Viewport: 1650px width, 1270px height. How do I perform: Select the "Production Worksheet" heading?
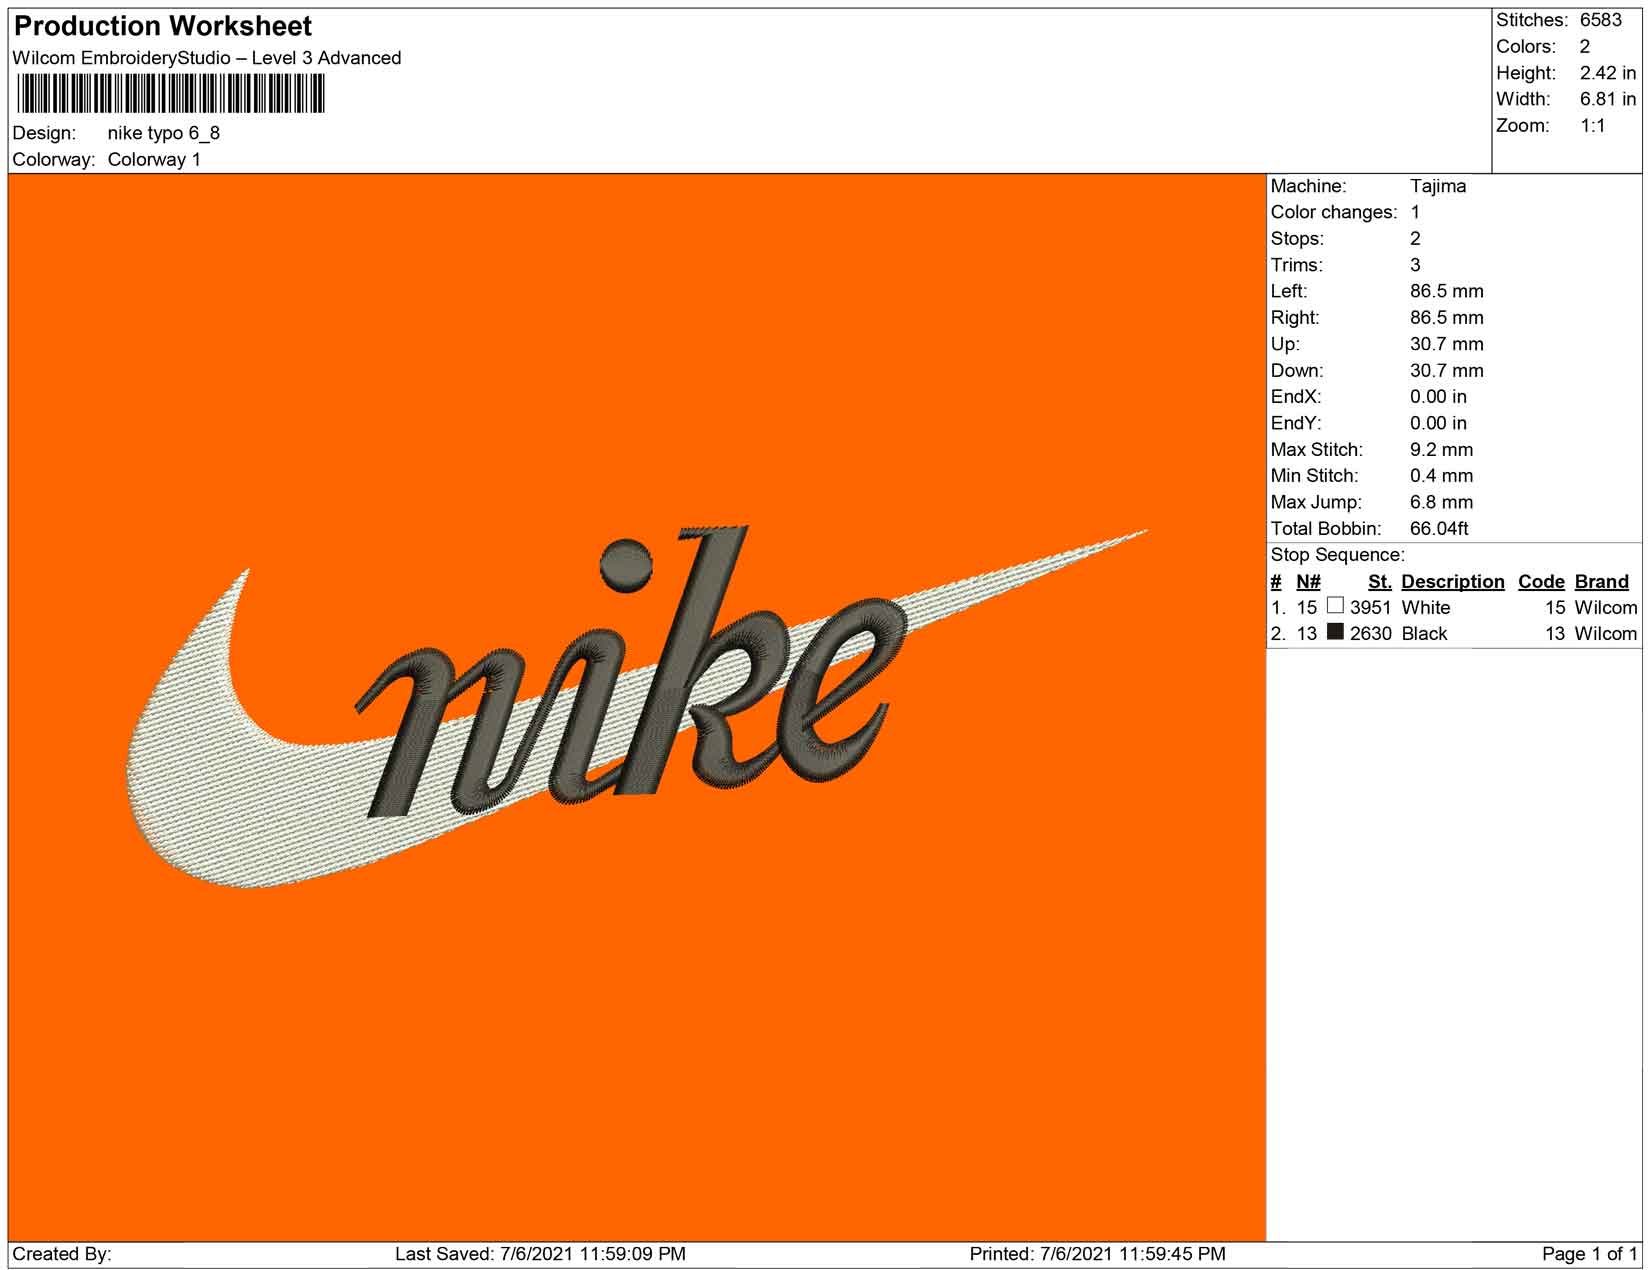(x=163, y=26)
